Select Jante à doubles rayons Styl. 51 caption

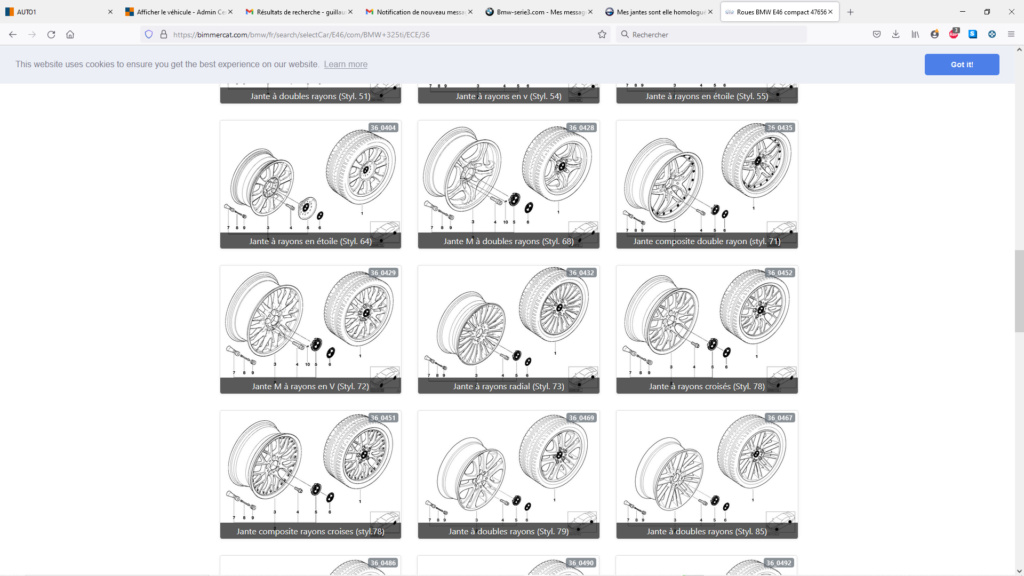click(x=310, y=96)
